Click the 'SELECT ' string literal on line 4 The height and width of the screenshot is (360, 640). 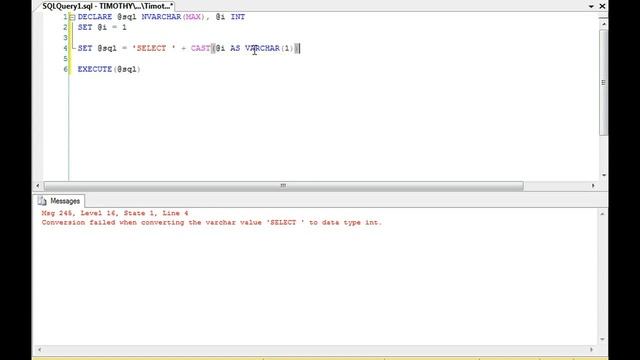(x=154, y=48)
